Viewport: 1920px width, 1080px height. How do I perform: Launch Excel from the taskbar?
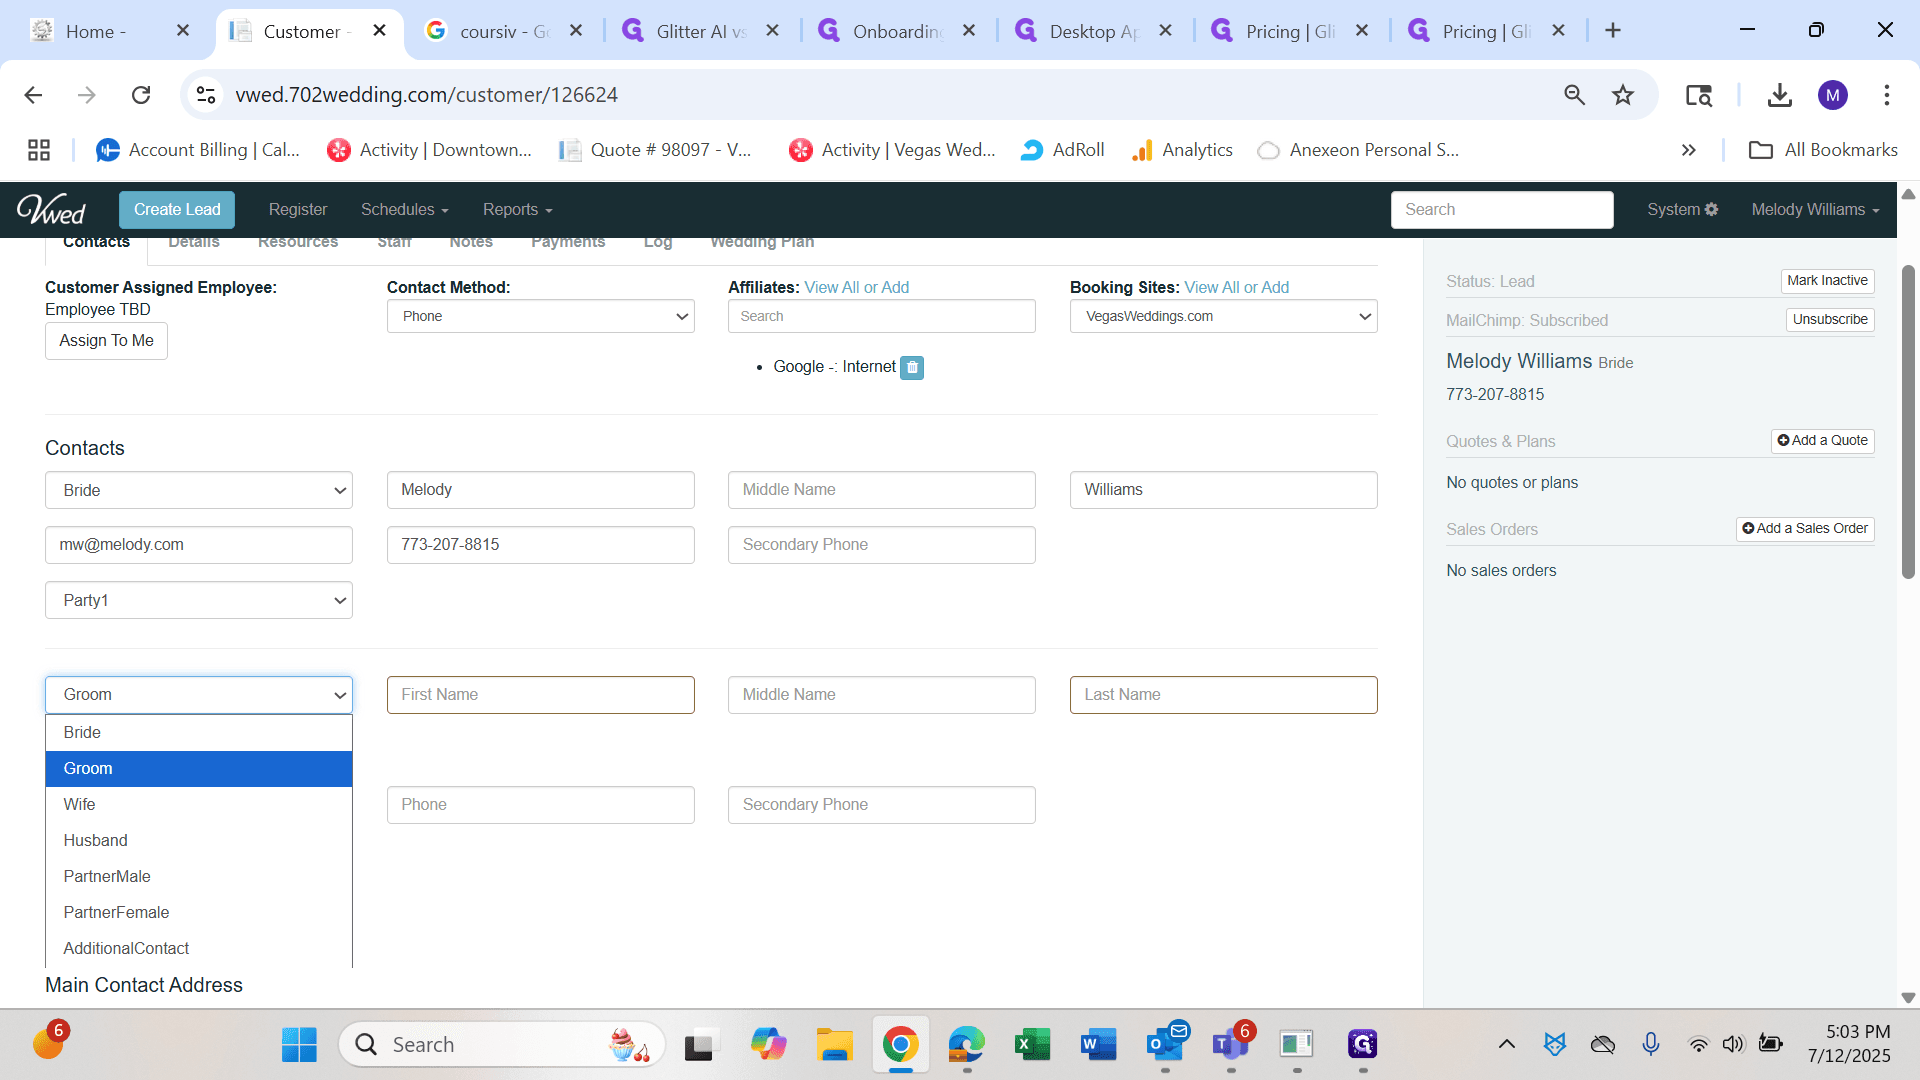(x=1032, y=1044)
